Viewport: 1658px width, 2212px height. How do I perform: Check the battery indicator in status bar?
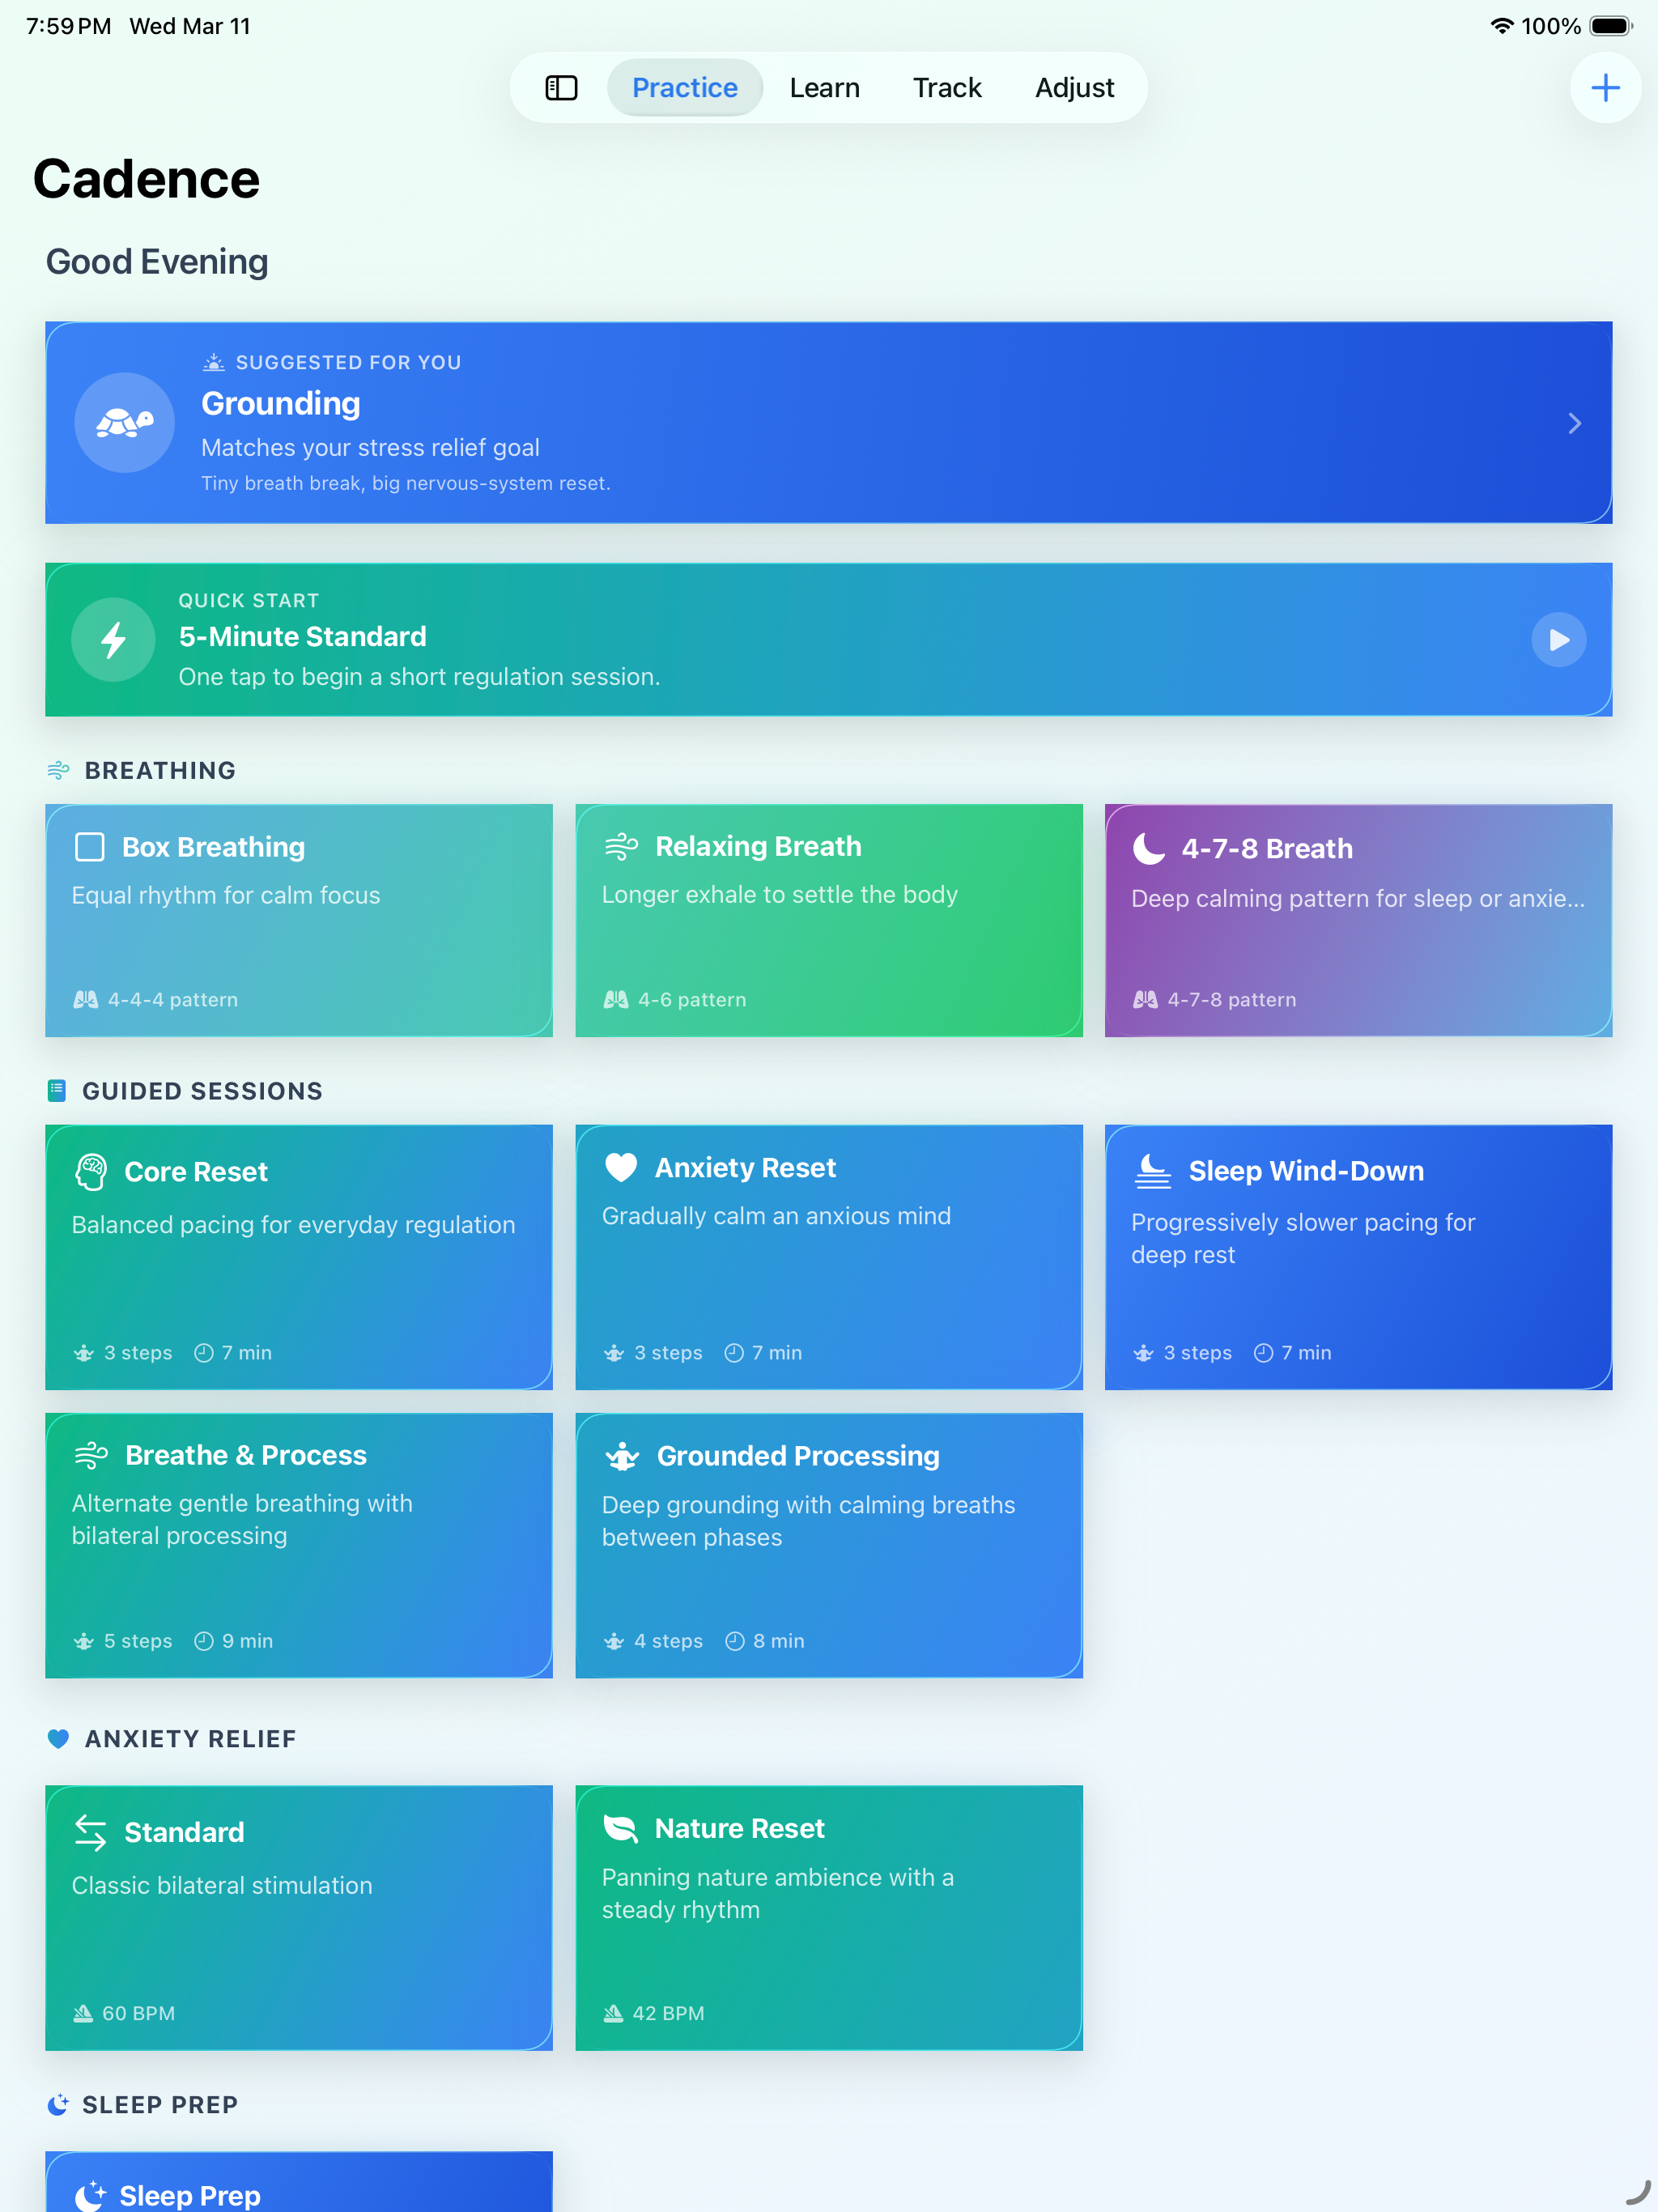[1610, 26]
